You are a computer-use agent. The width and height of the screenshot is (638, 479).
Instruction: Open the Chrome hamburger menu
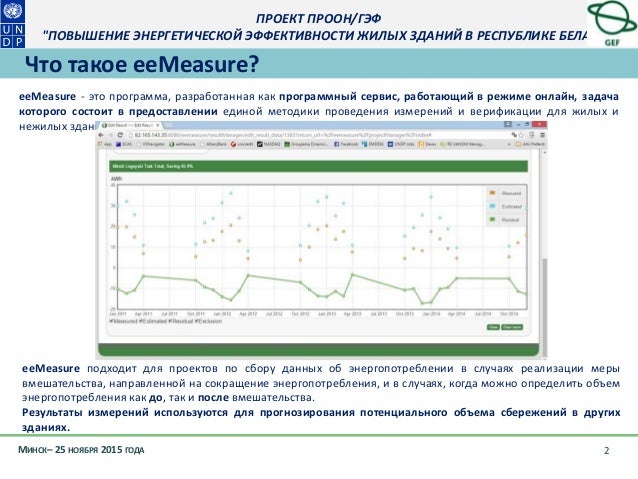(542, 135)
